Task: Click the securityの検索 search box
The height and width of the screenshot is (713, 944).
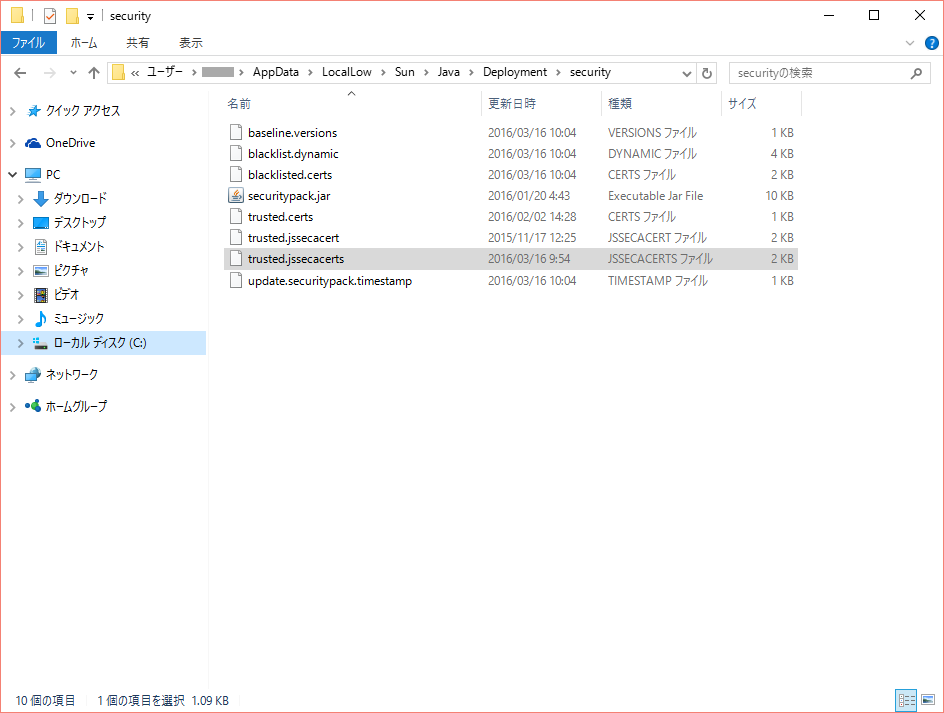Action: tap(818, 73)
